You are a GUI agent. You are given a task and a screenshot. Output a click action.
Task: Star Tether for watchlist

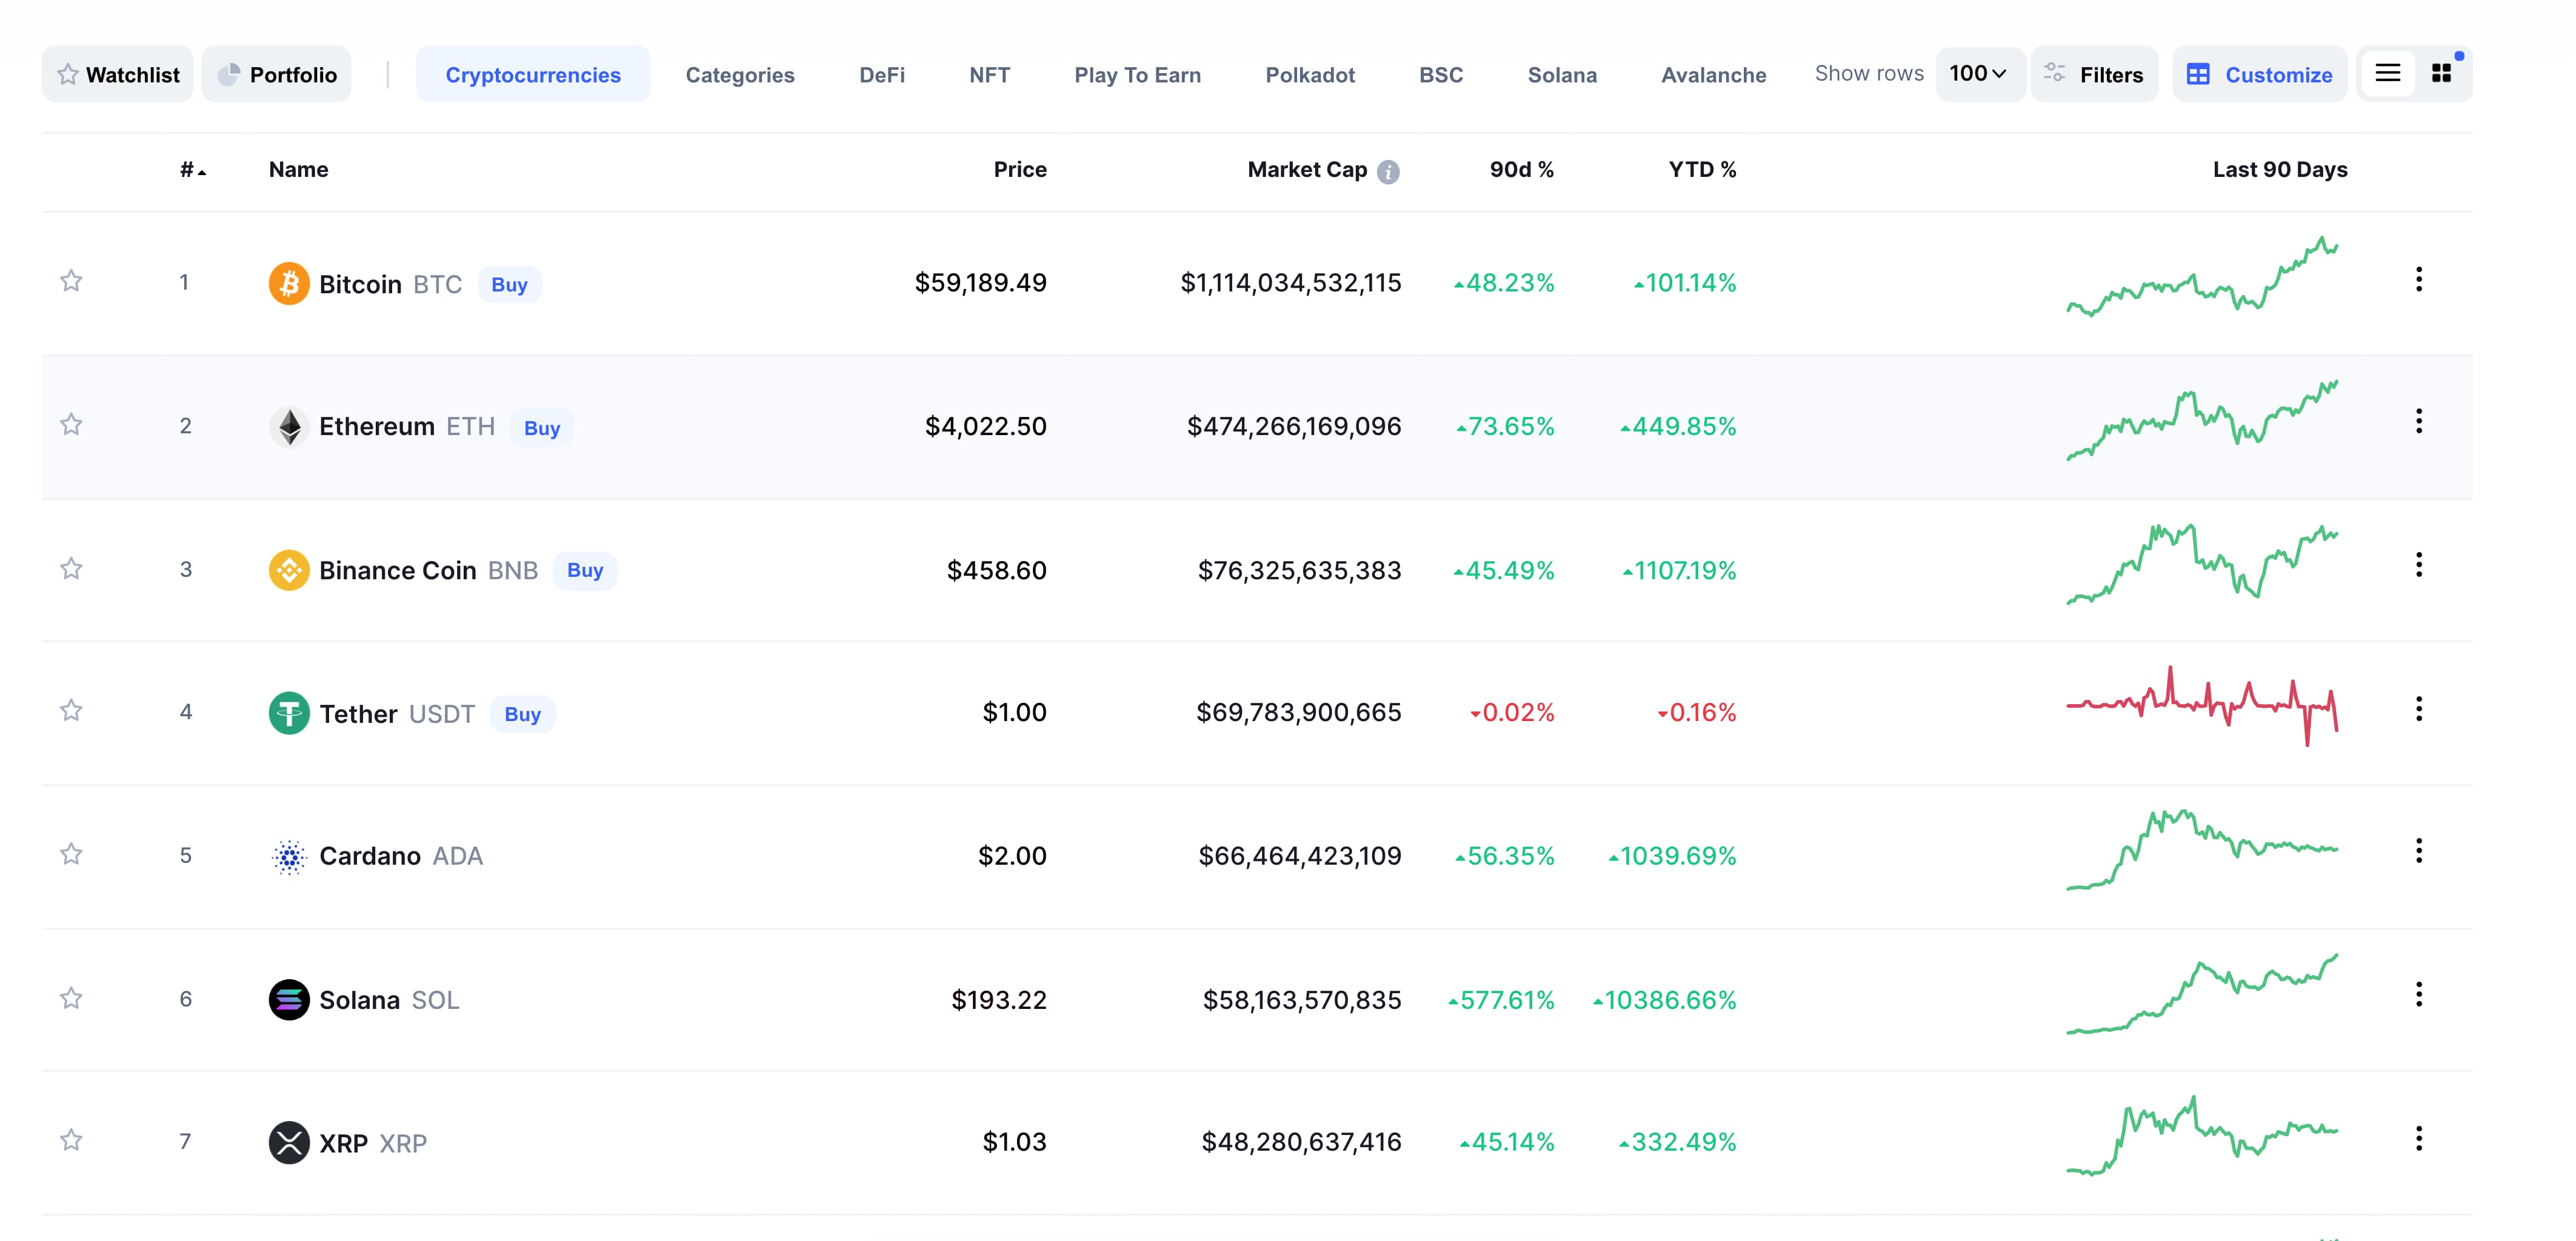coord(71,711)
